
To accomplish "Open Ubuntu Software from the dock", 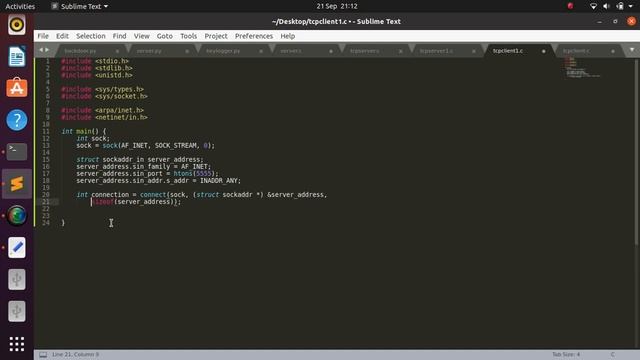I will click(17, 88).
